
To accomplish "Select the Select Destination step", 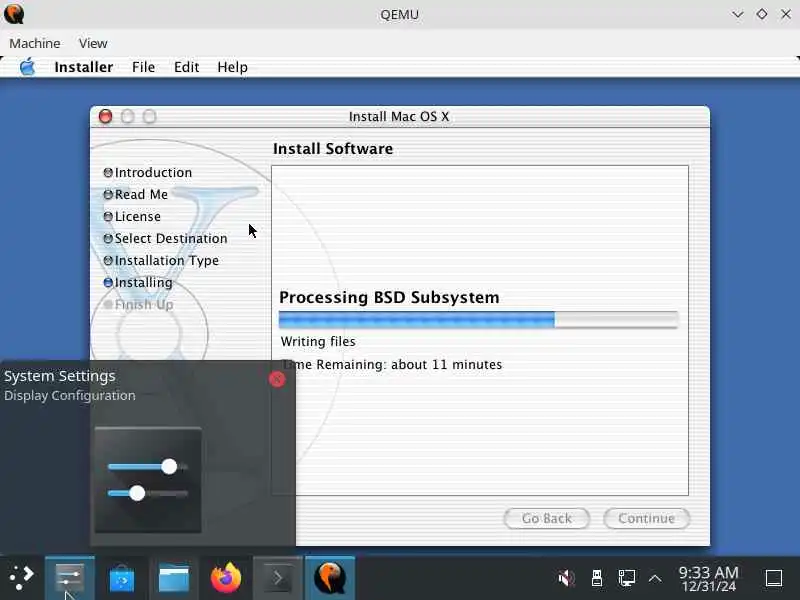I will tap(165, 238).
